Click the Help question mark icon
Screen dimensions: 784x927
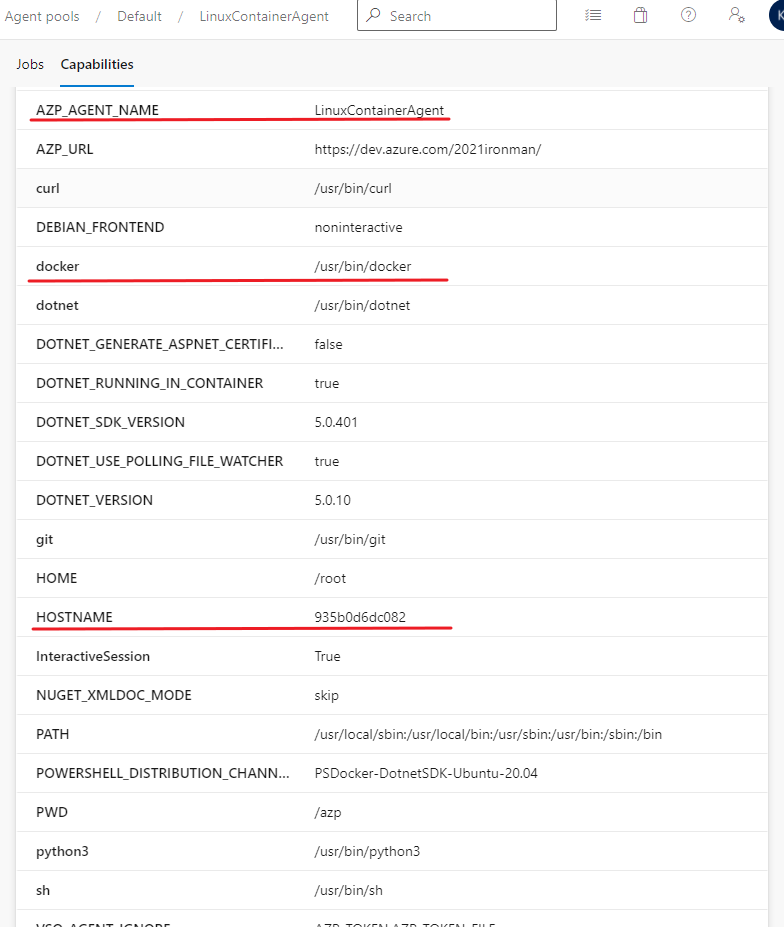(x=688, y=16)
